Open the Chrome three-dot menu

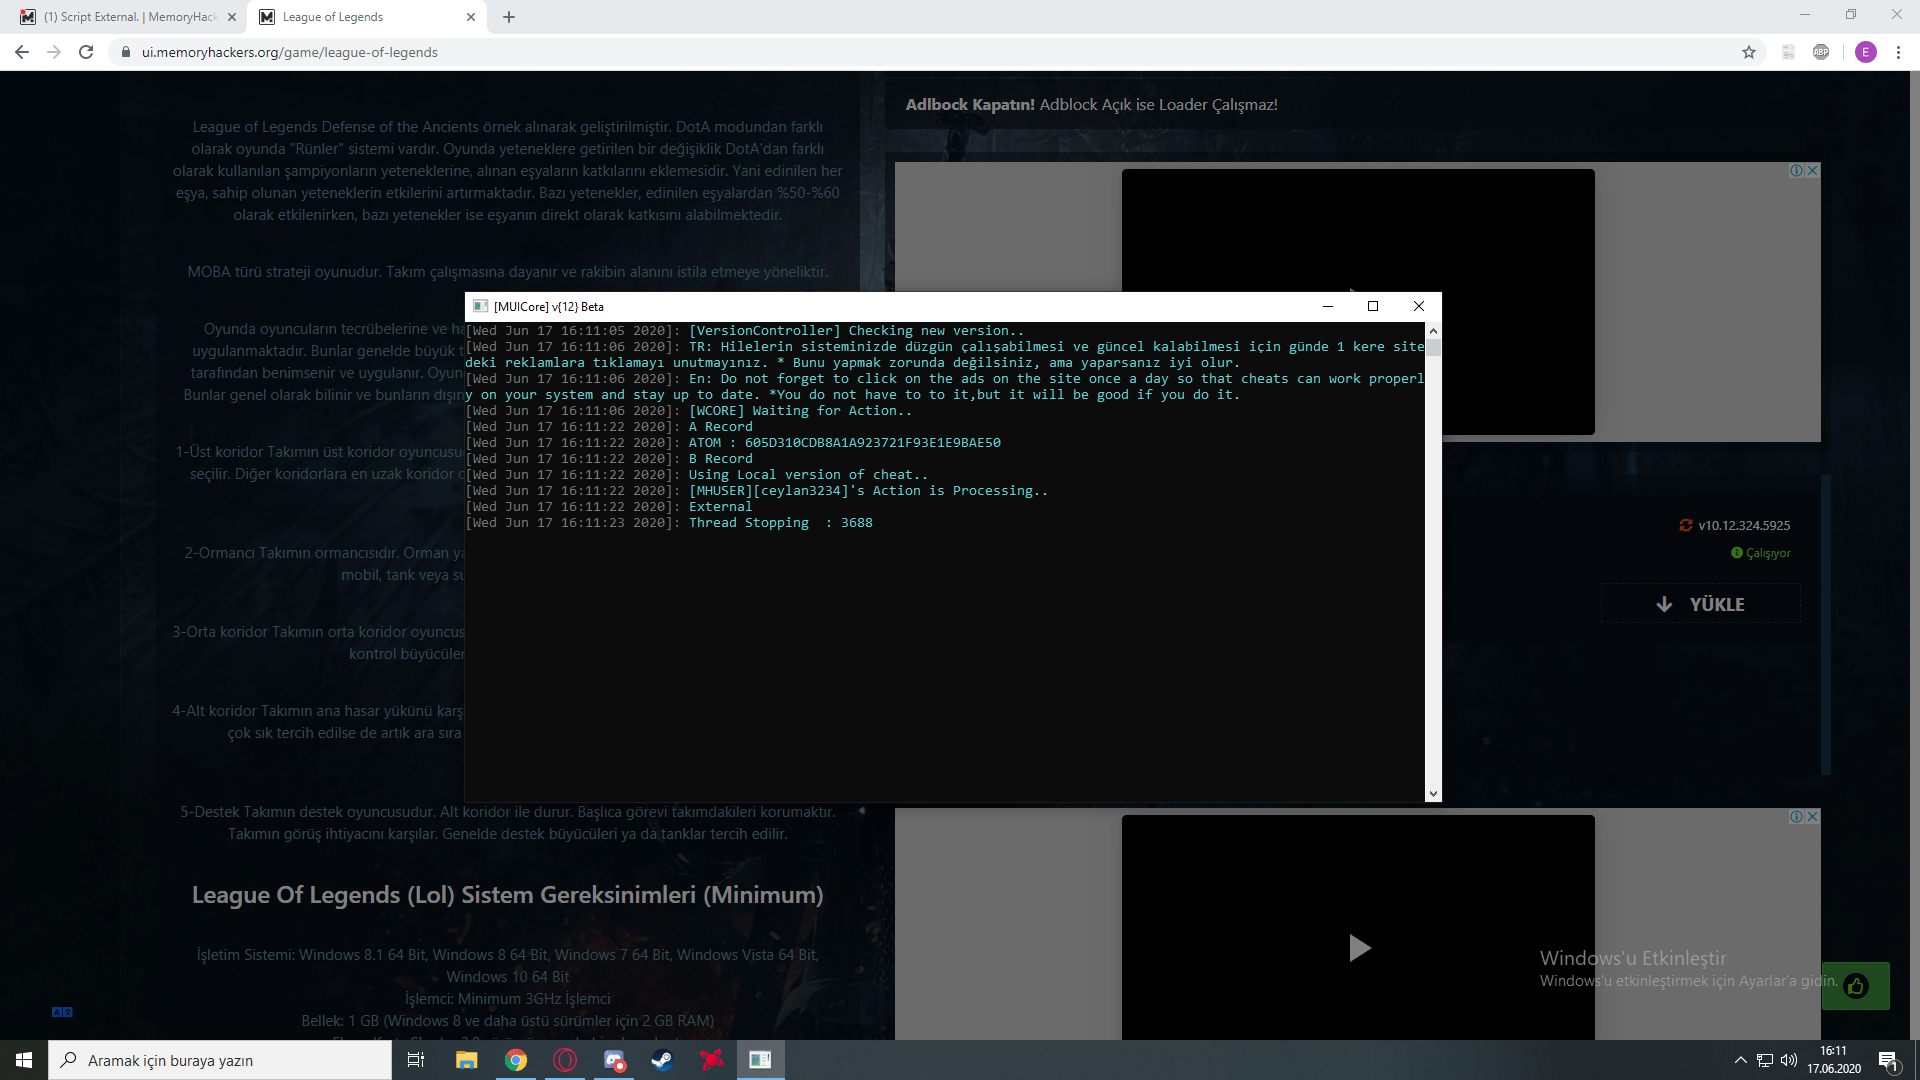click(1898, 52)
